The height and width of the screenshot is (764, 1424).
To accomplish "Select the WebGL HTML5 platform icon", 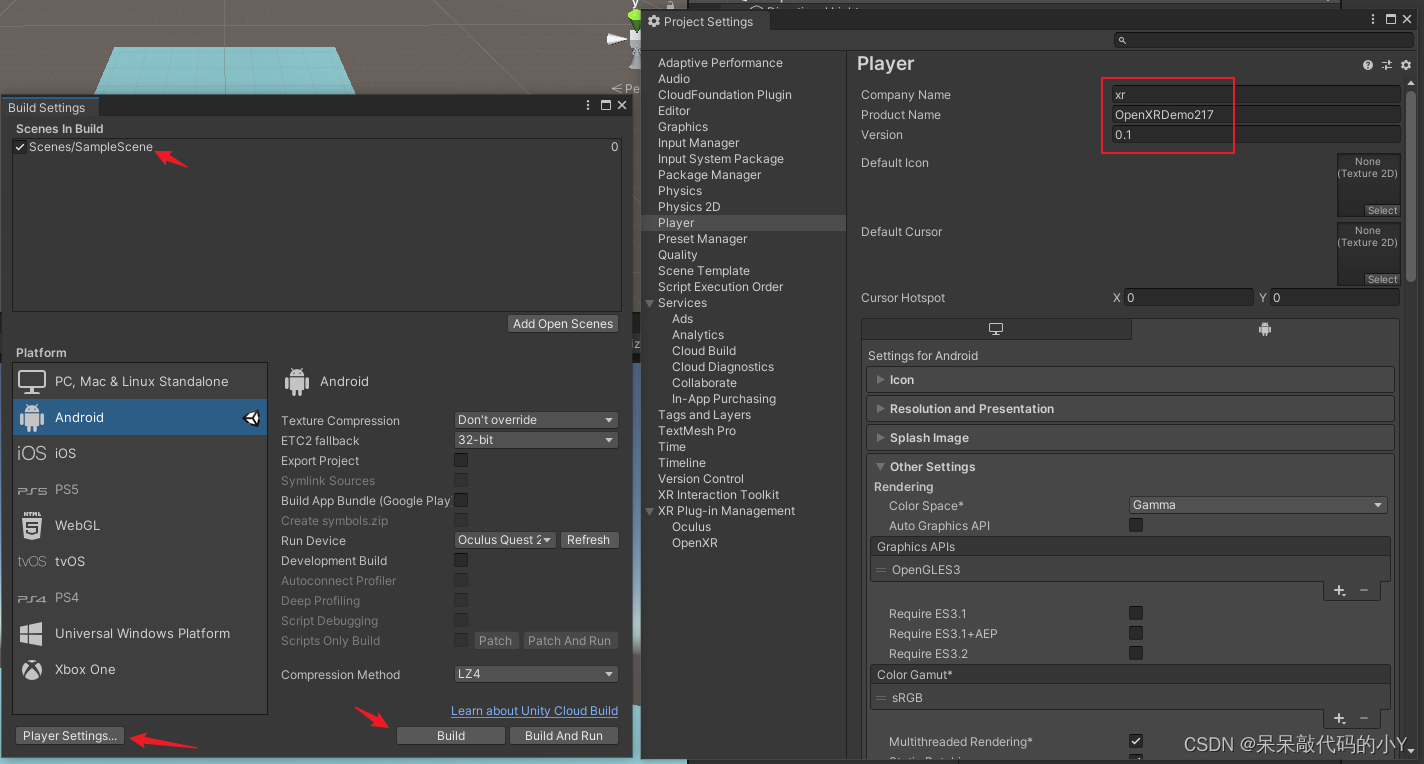I will [x=32, y=525].
